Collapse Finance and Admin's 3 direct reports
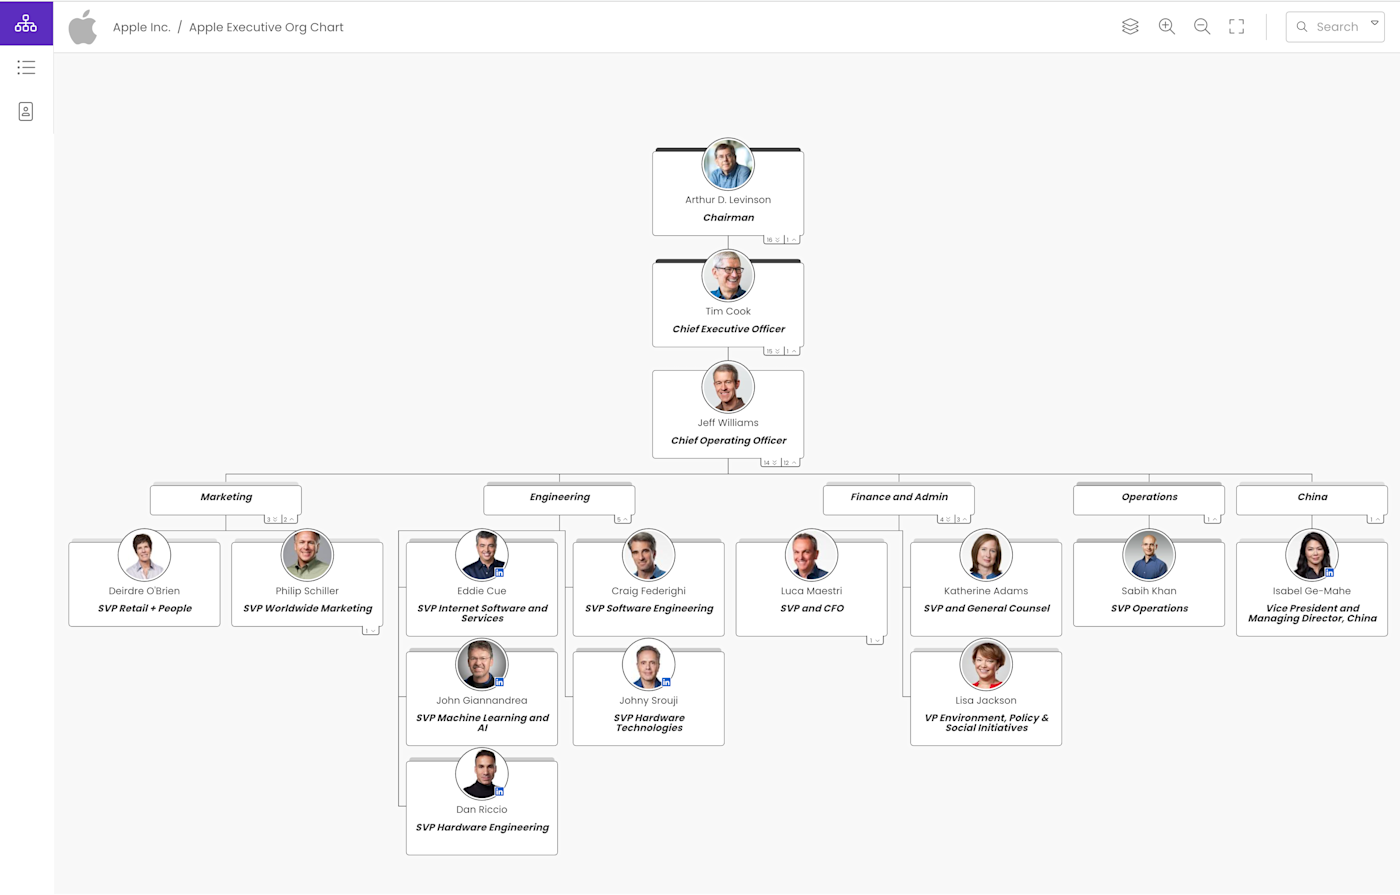The image size is (1400, 895). tap(962, 519)
